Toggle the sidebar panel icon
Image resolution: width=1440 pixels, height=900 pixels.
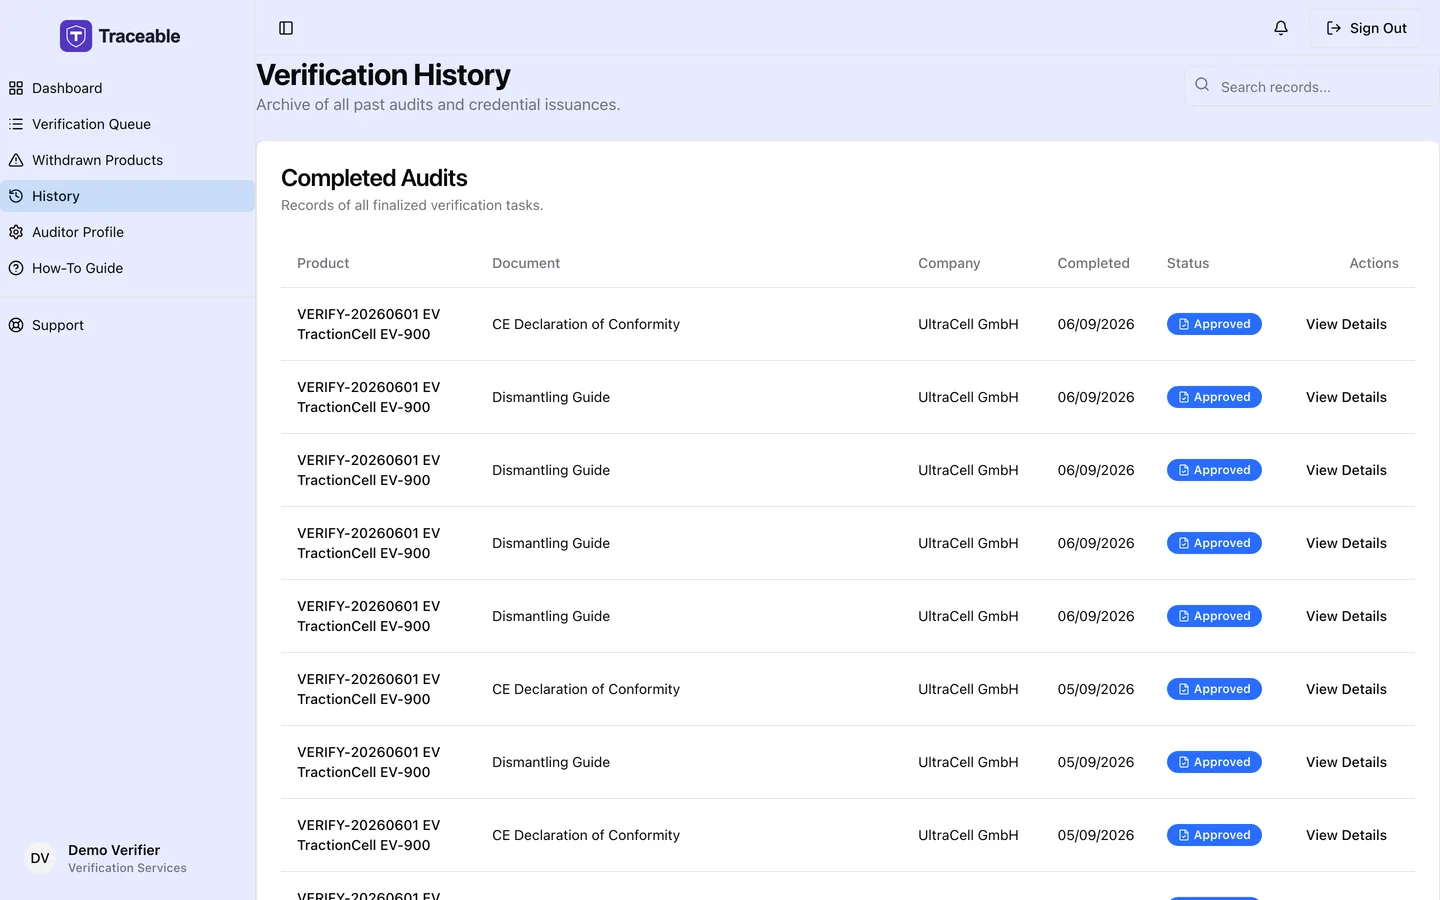coord(286,28)
